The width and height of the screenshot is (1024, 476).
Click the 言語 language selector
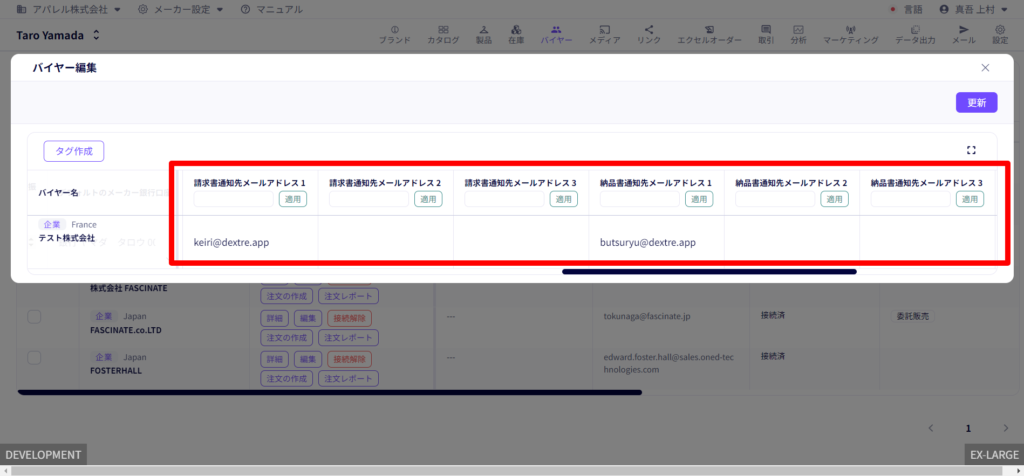[906, 9]
